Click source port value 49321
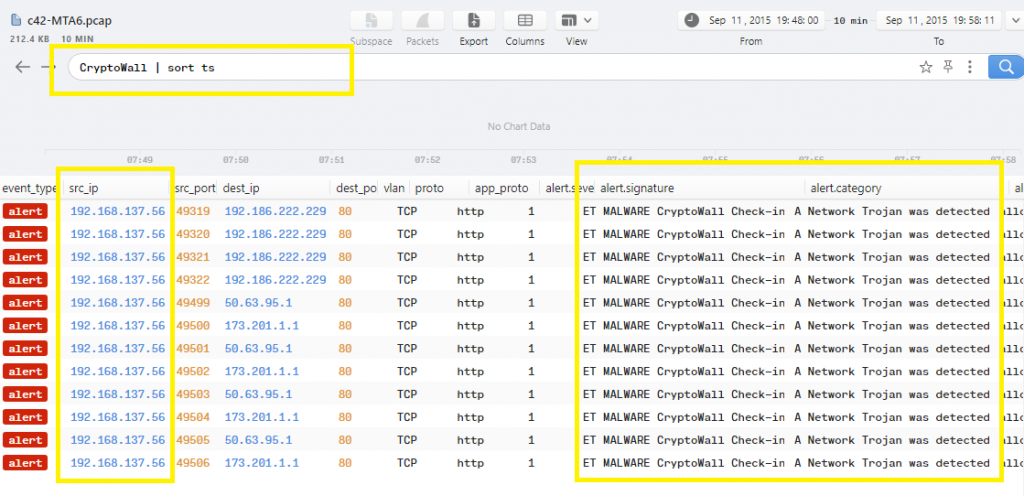Image resolution: width=1024 pixels, height=496 pixels. pyautogui.click(x=193, y=257)
